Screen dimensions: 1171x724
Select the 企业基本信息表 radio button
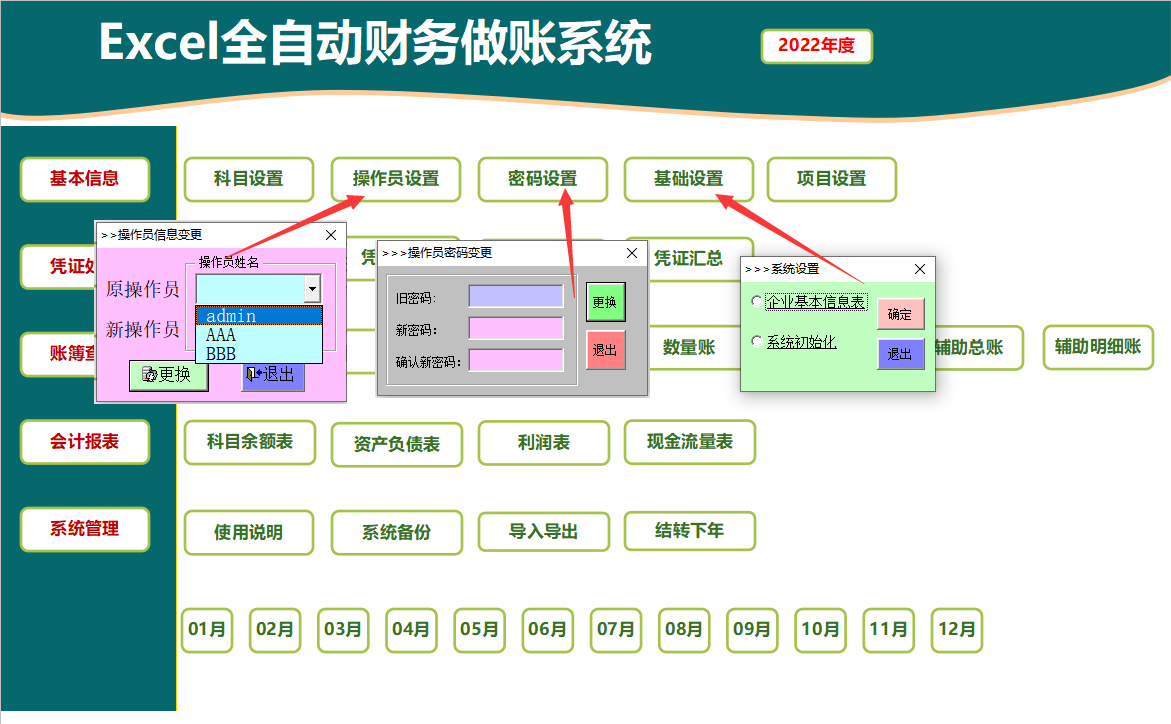click(759, 299)
